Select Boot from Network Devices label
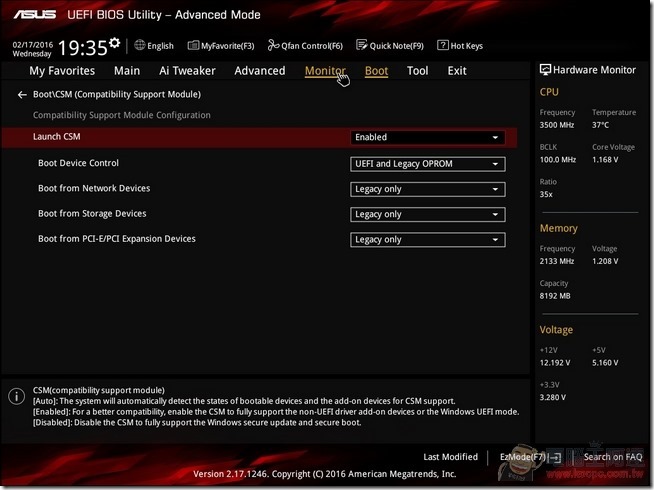654x490 pixels. (94, 188)
